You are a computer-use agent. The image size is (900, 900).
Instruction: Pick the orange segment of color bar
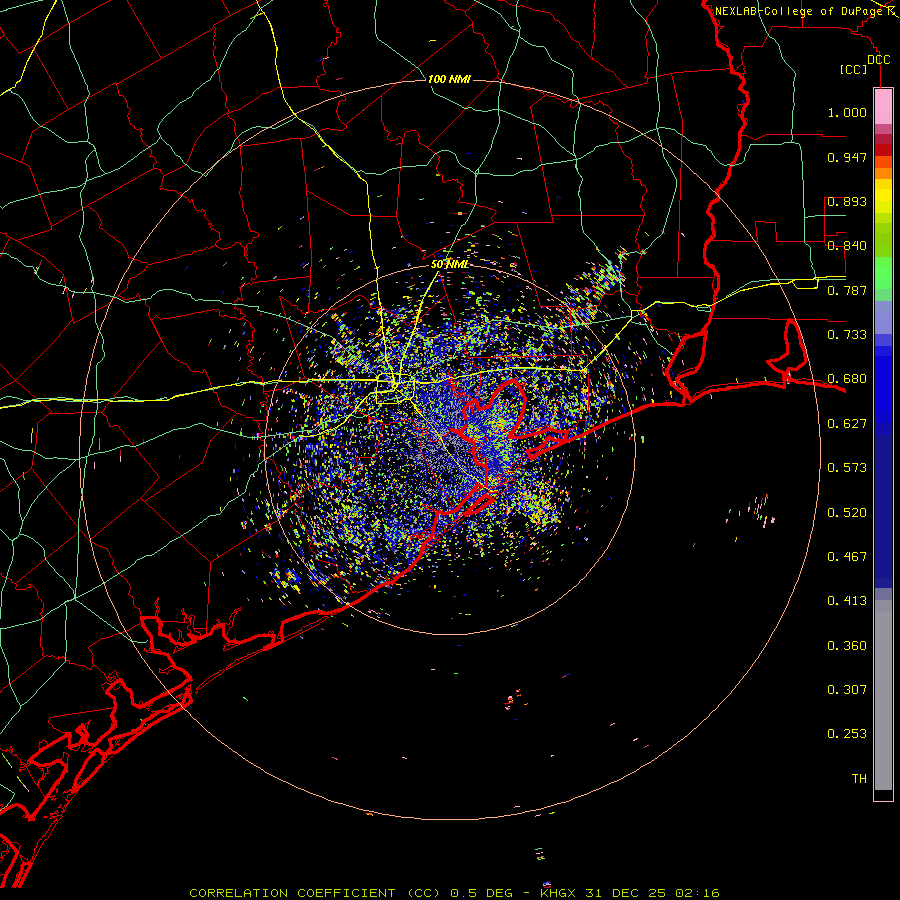click(x=883, y=173)
